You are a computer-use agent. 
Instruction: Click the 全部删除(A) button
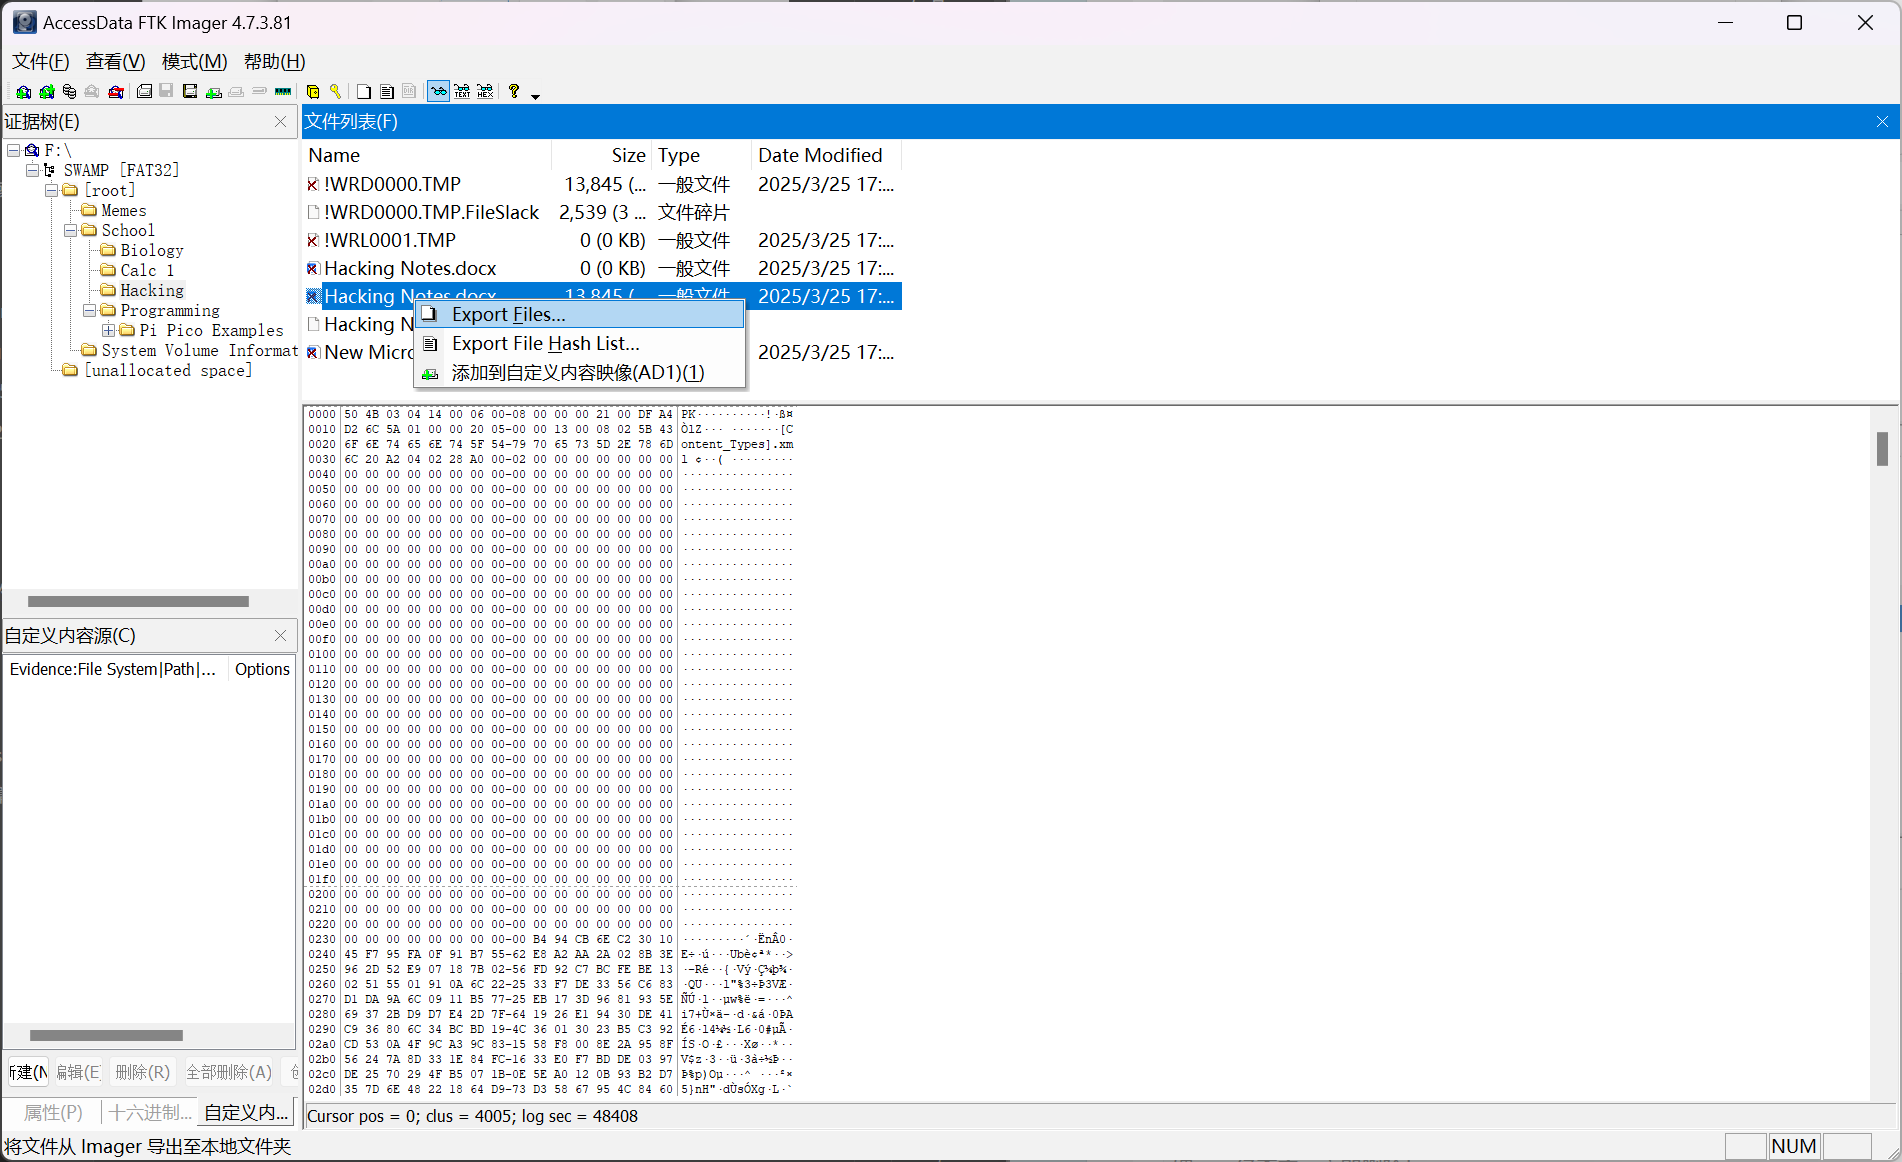229,1072
